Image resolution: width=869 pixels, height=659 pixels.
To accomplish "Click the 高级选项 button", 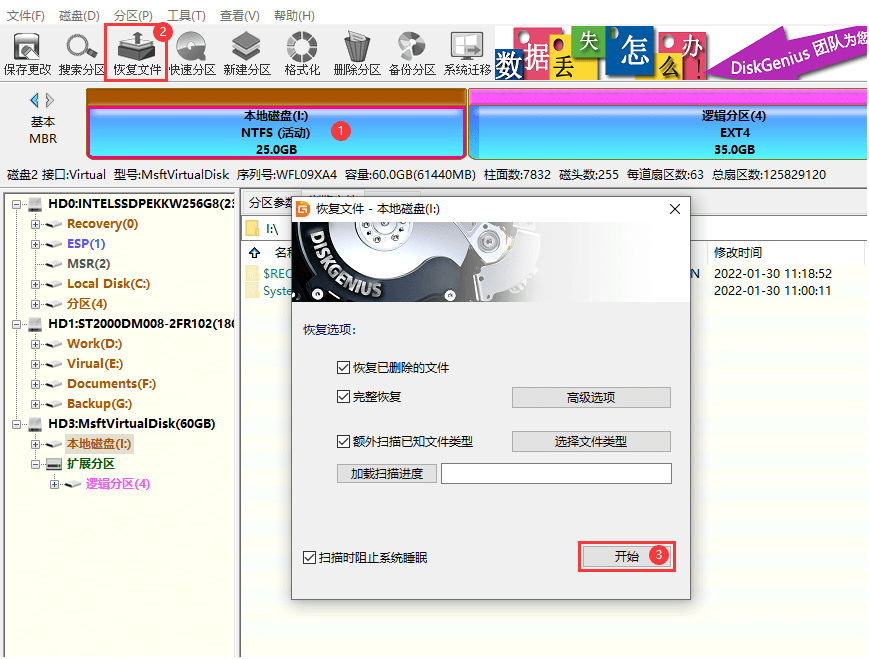I will (590, 397).
